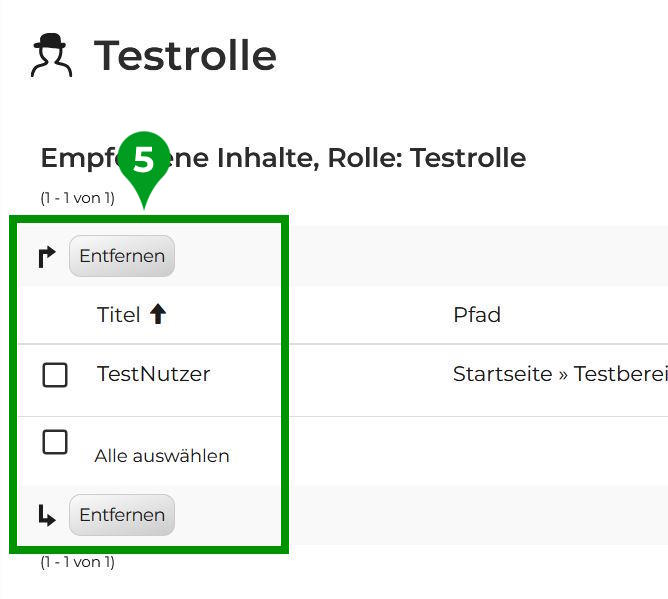Tick the TestNutzer row checkbox
This screenshot has height=599, width=668.
(55, 375)
